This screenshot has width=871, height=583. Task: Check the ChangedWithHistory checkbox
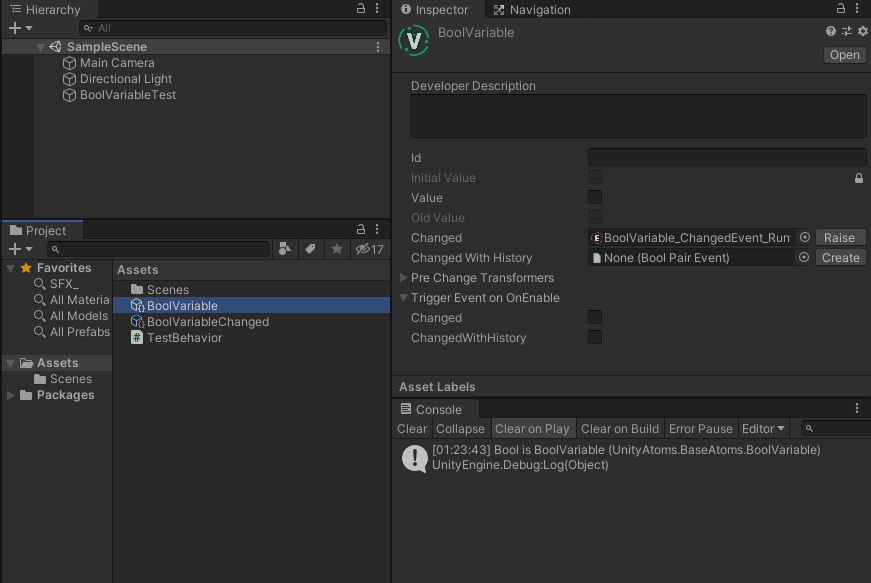[x=595, y=337]
